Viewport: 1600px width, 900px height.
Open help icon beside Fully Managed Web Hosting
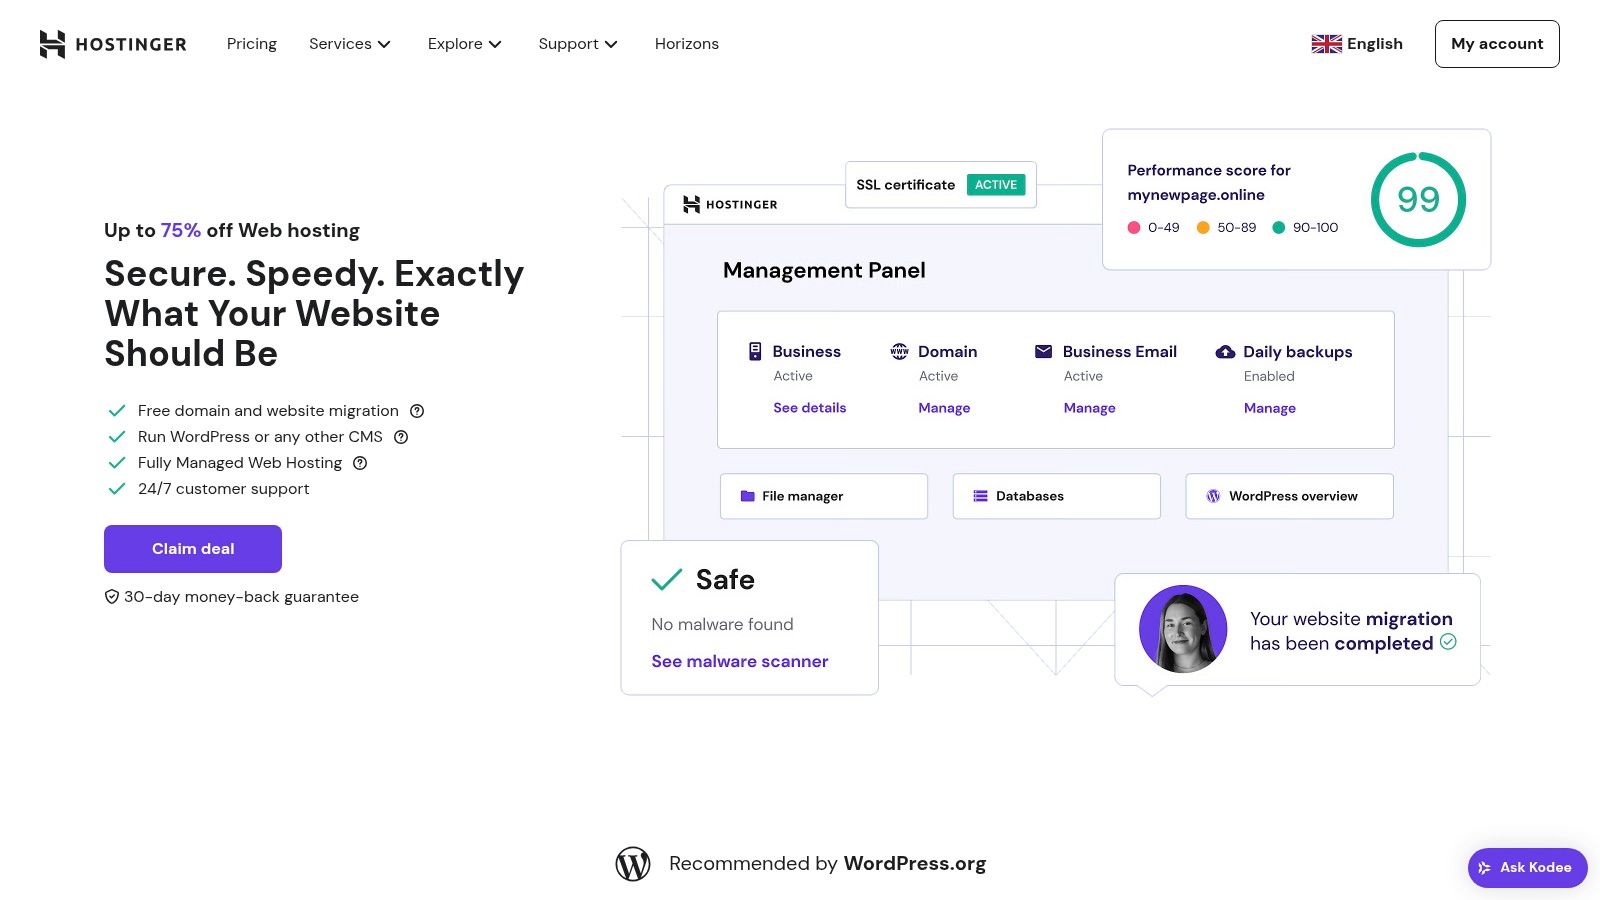tap(360, 463)
